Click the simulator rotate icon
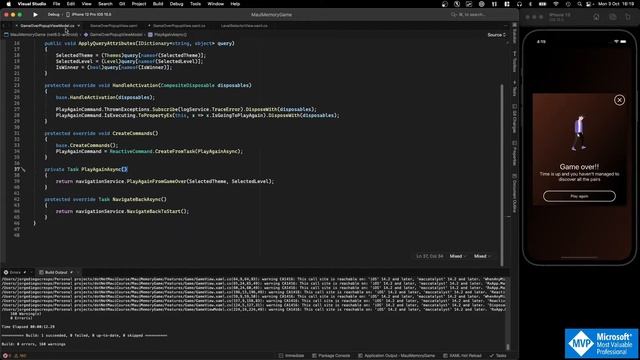Screen dimensions: 640x360 (628, 17)
